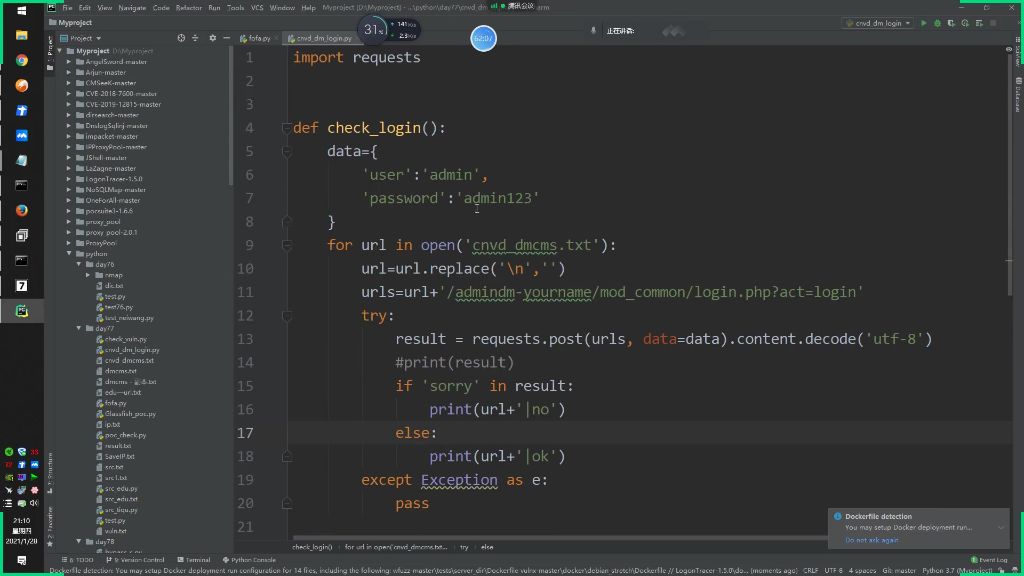This screenshot has width=1024, height=576.
Task: Open the Tools menu
Action: point(235,8)
